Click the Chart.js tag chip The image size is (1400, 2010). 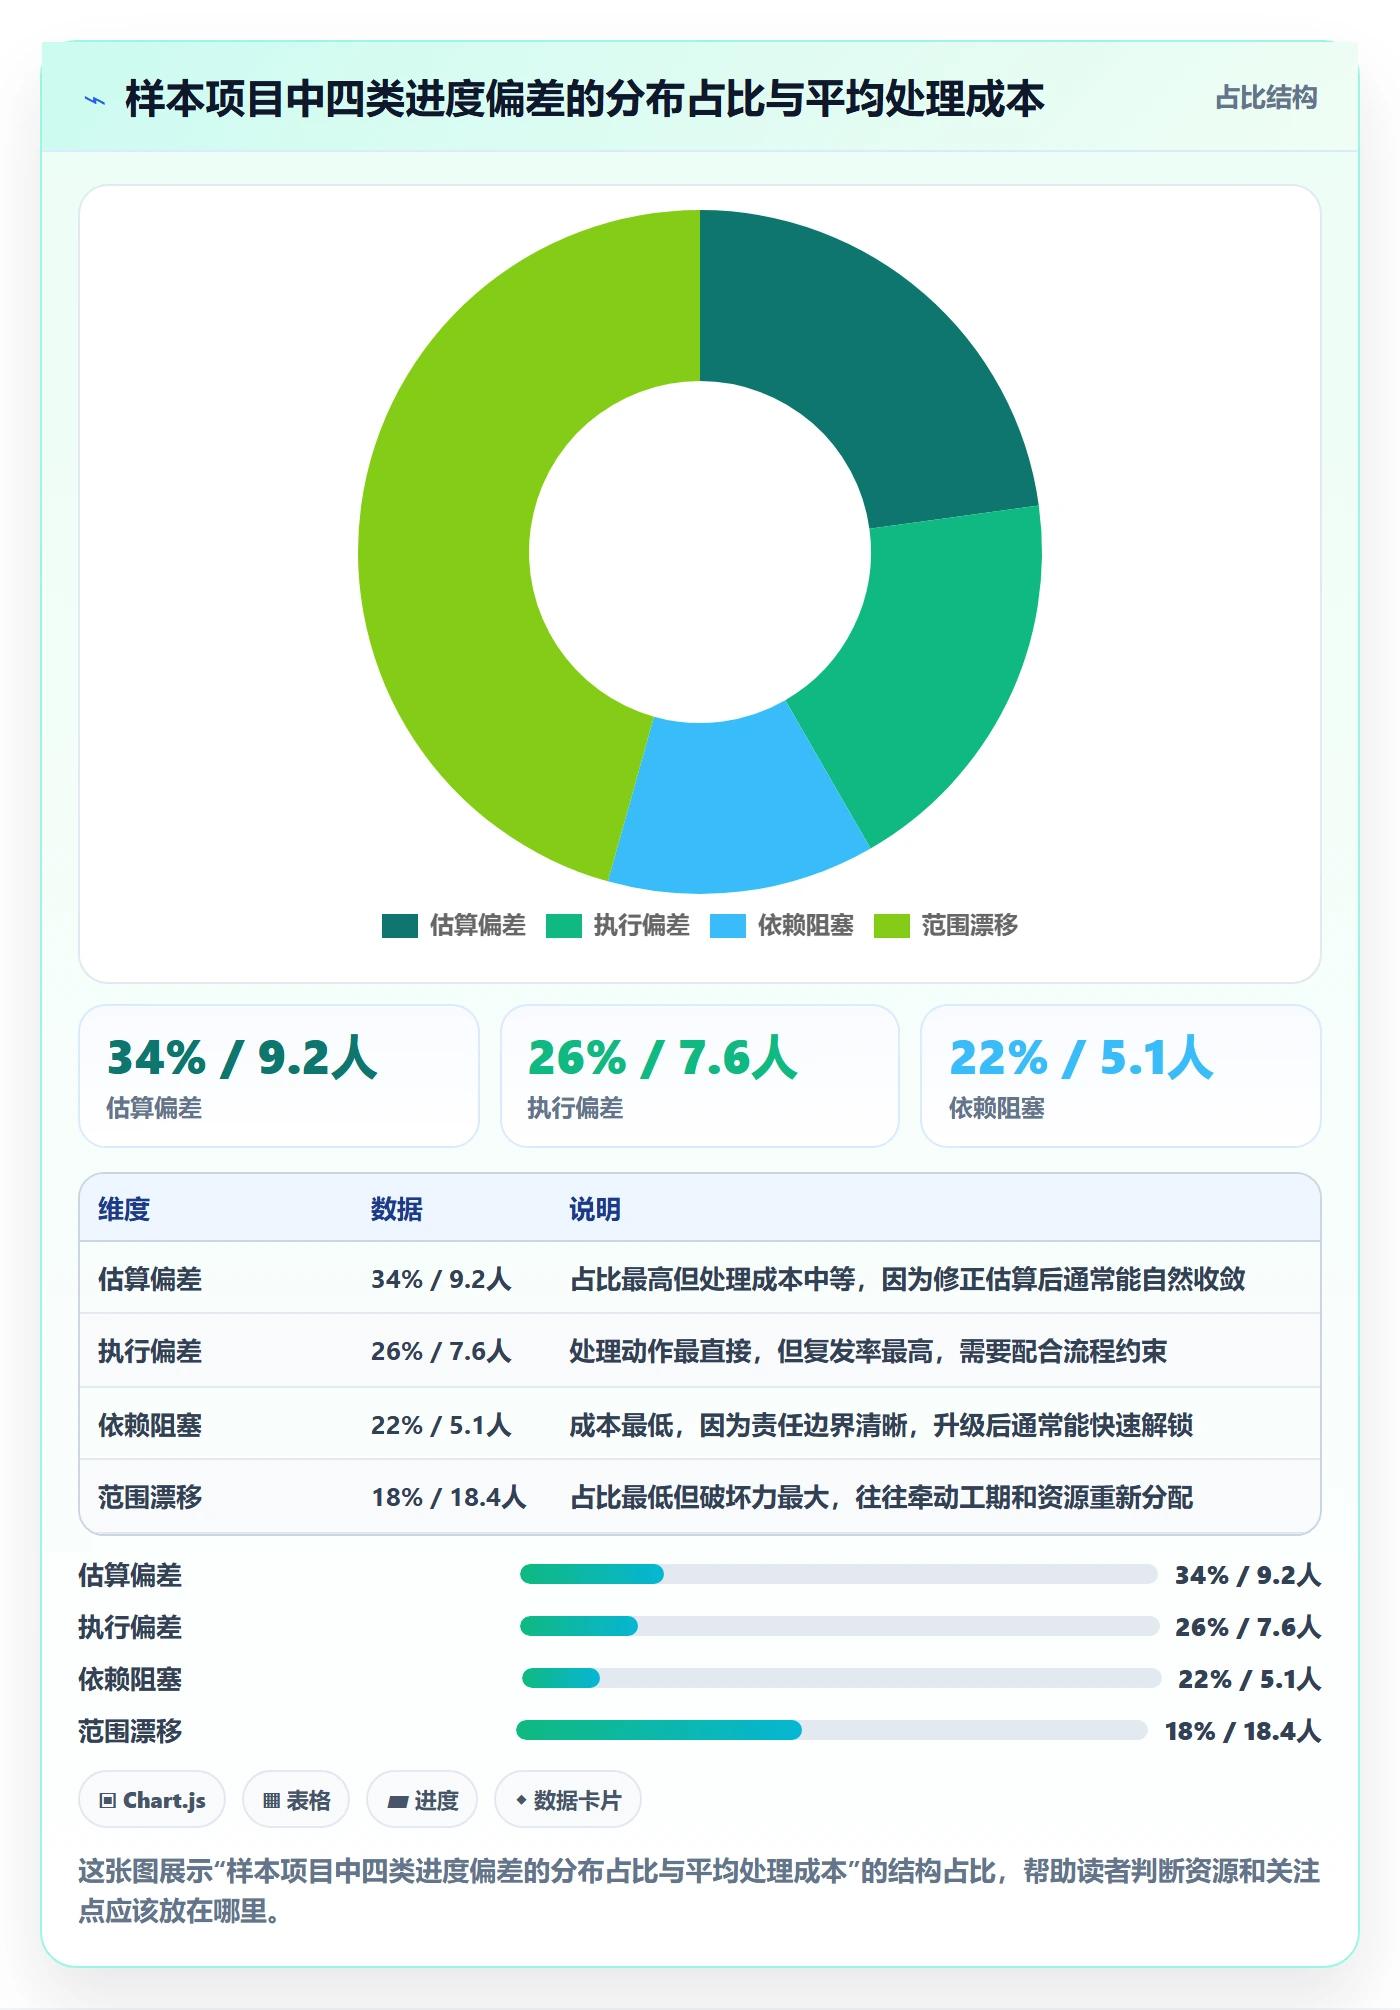(152, 1800)
